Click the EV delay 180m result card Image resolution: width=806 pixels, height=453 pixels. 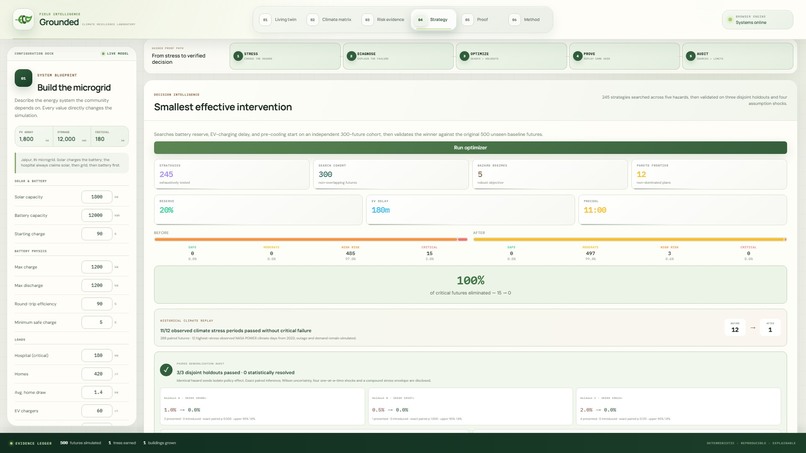[470, 209]
